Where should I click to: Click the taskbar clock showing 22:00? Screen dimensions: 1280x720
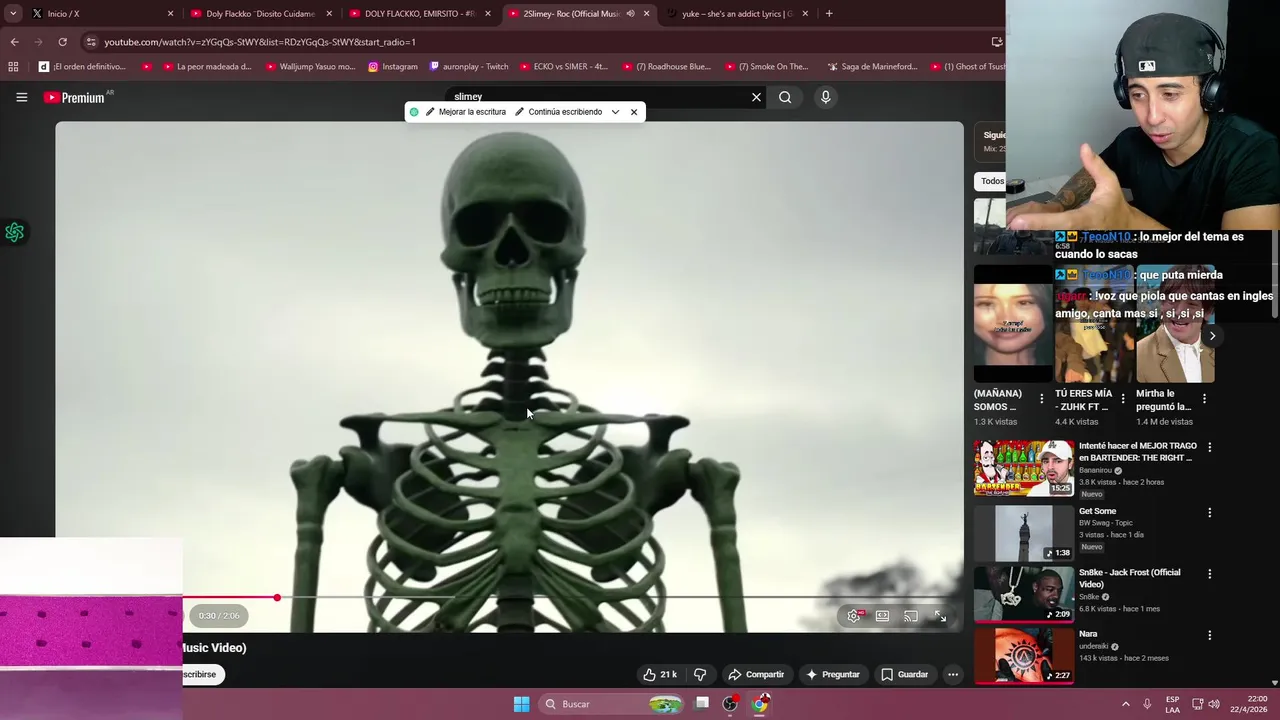pyautogui.click(x=1249, y=704)
